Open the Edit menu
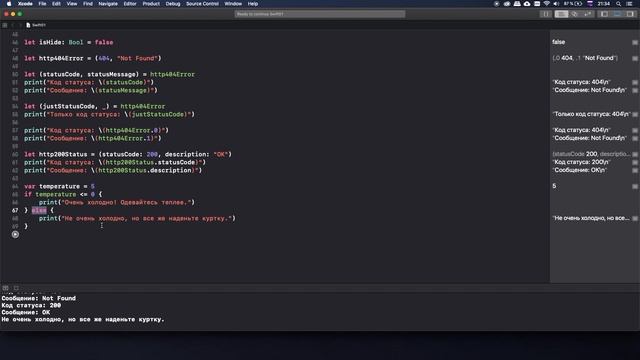Screen dimensions: 640x360 click(x=56, y=4)
